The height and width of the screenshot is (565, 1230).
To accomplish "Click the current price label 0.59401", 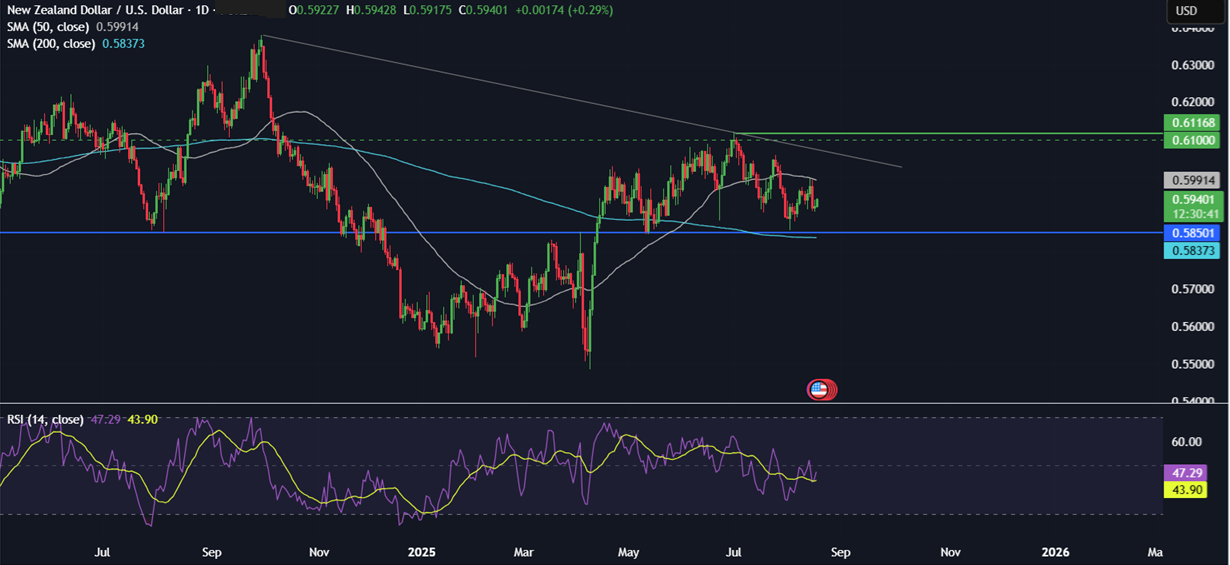I will pos(1193,199).
